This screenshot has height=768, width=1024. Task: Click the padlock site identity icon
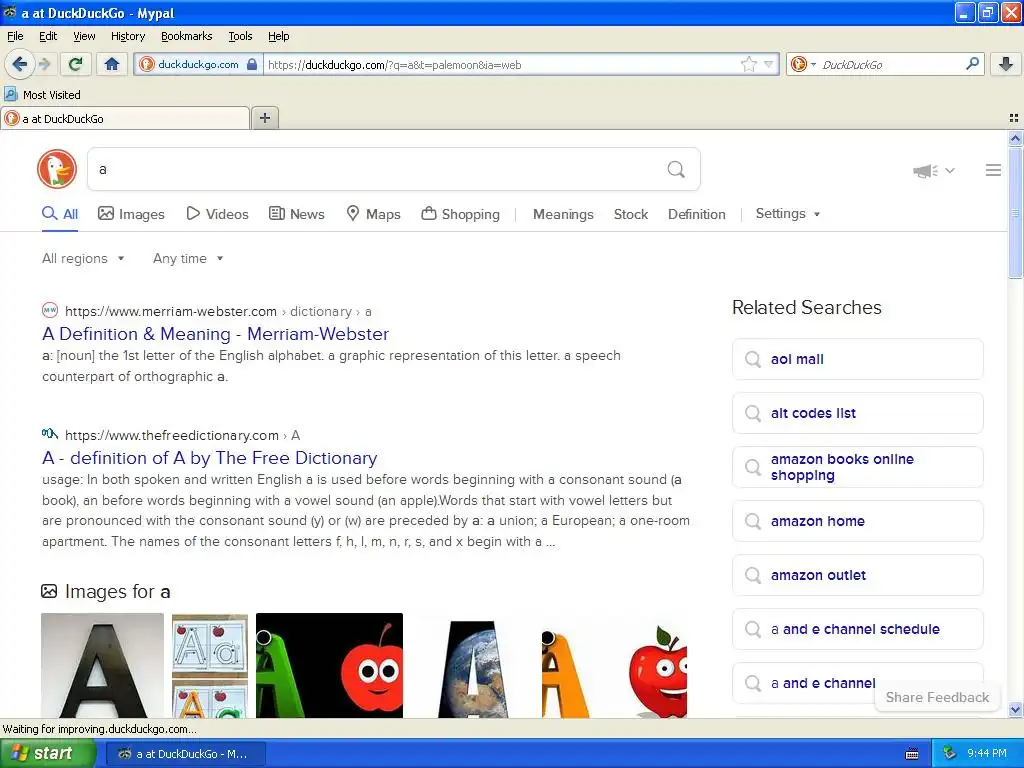pos(252,64)
